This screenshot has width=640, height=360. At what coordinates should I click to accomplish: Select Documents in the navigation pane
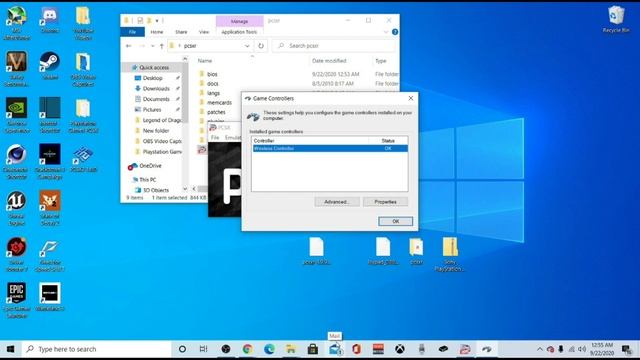coord(156,99)
